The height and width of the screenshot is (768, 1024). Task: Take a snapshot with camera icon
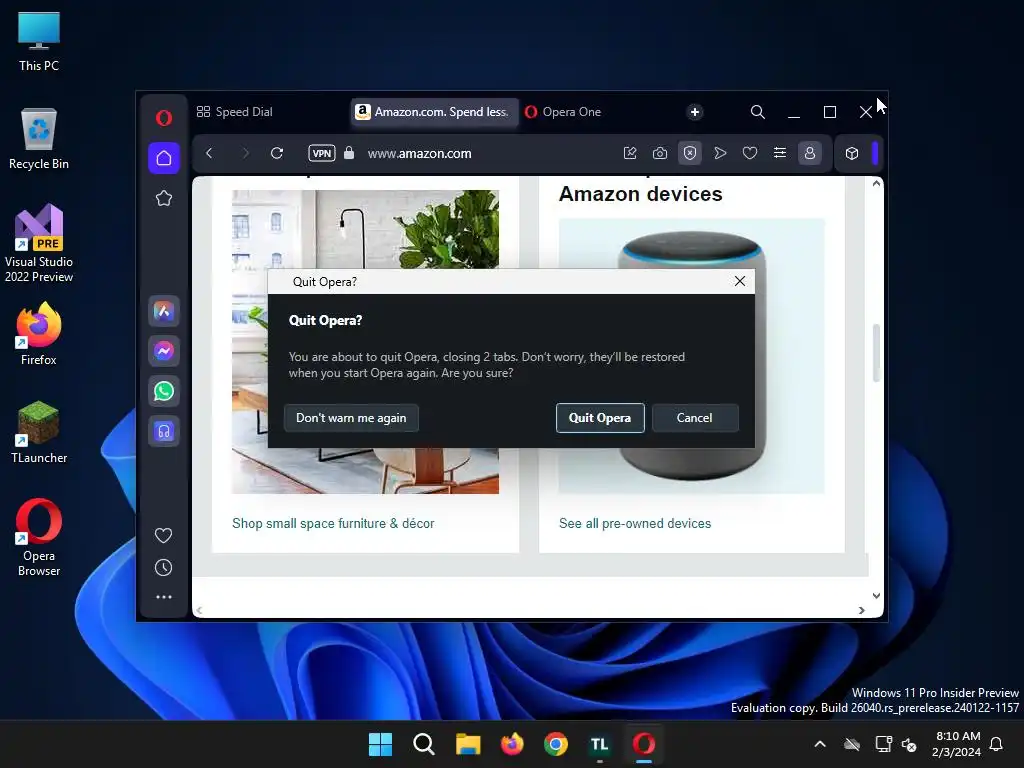(x=660, y=153)
